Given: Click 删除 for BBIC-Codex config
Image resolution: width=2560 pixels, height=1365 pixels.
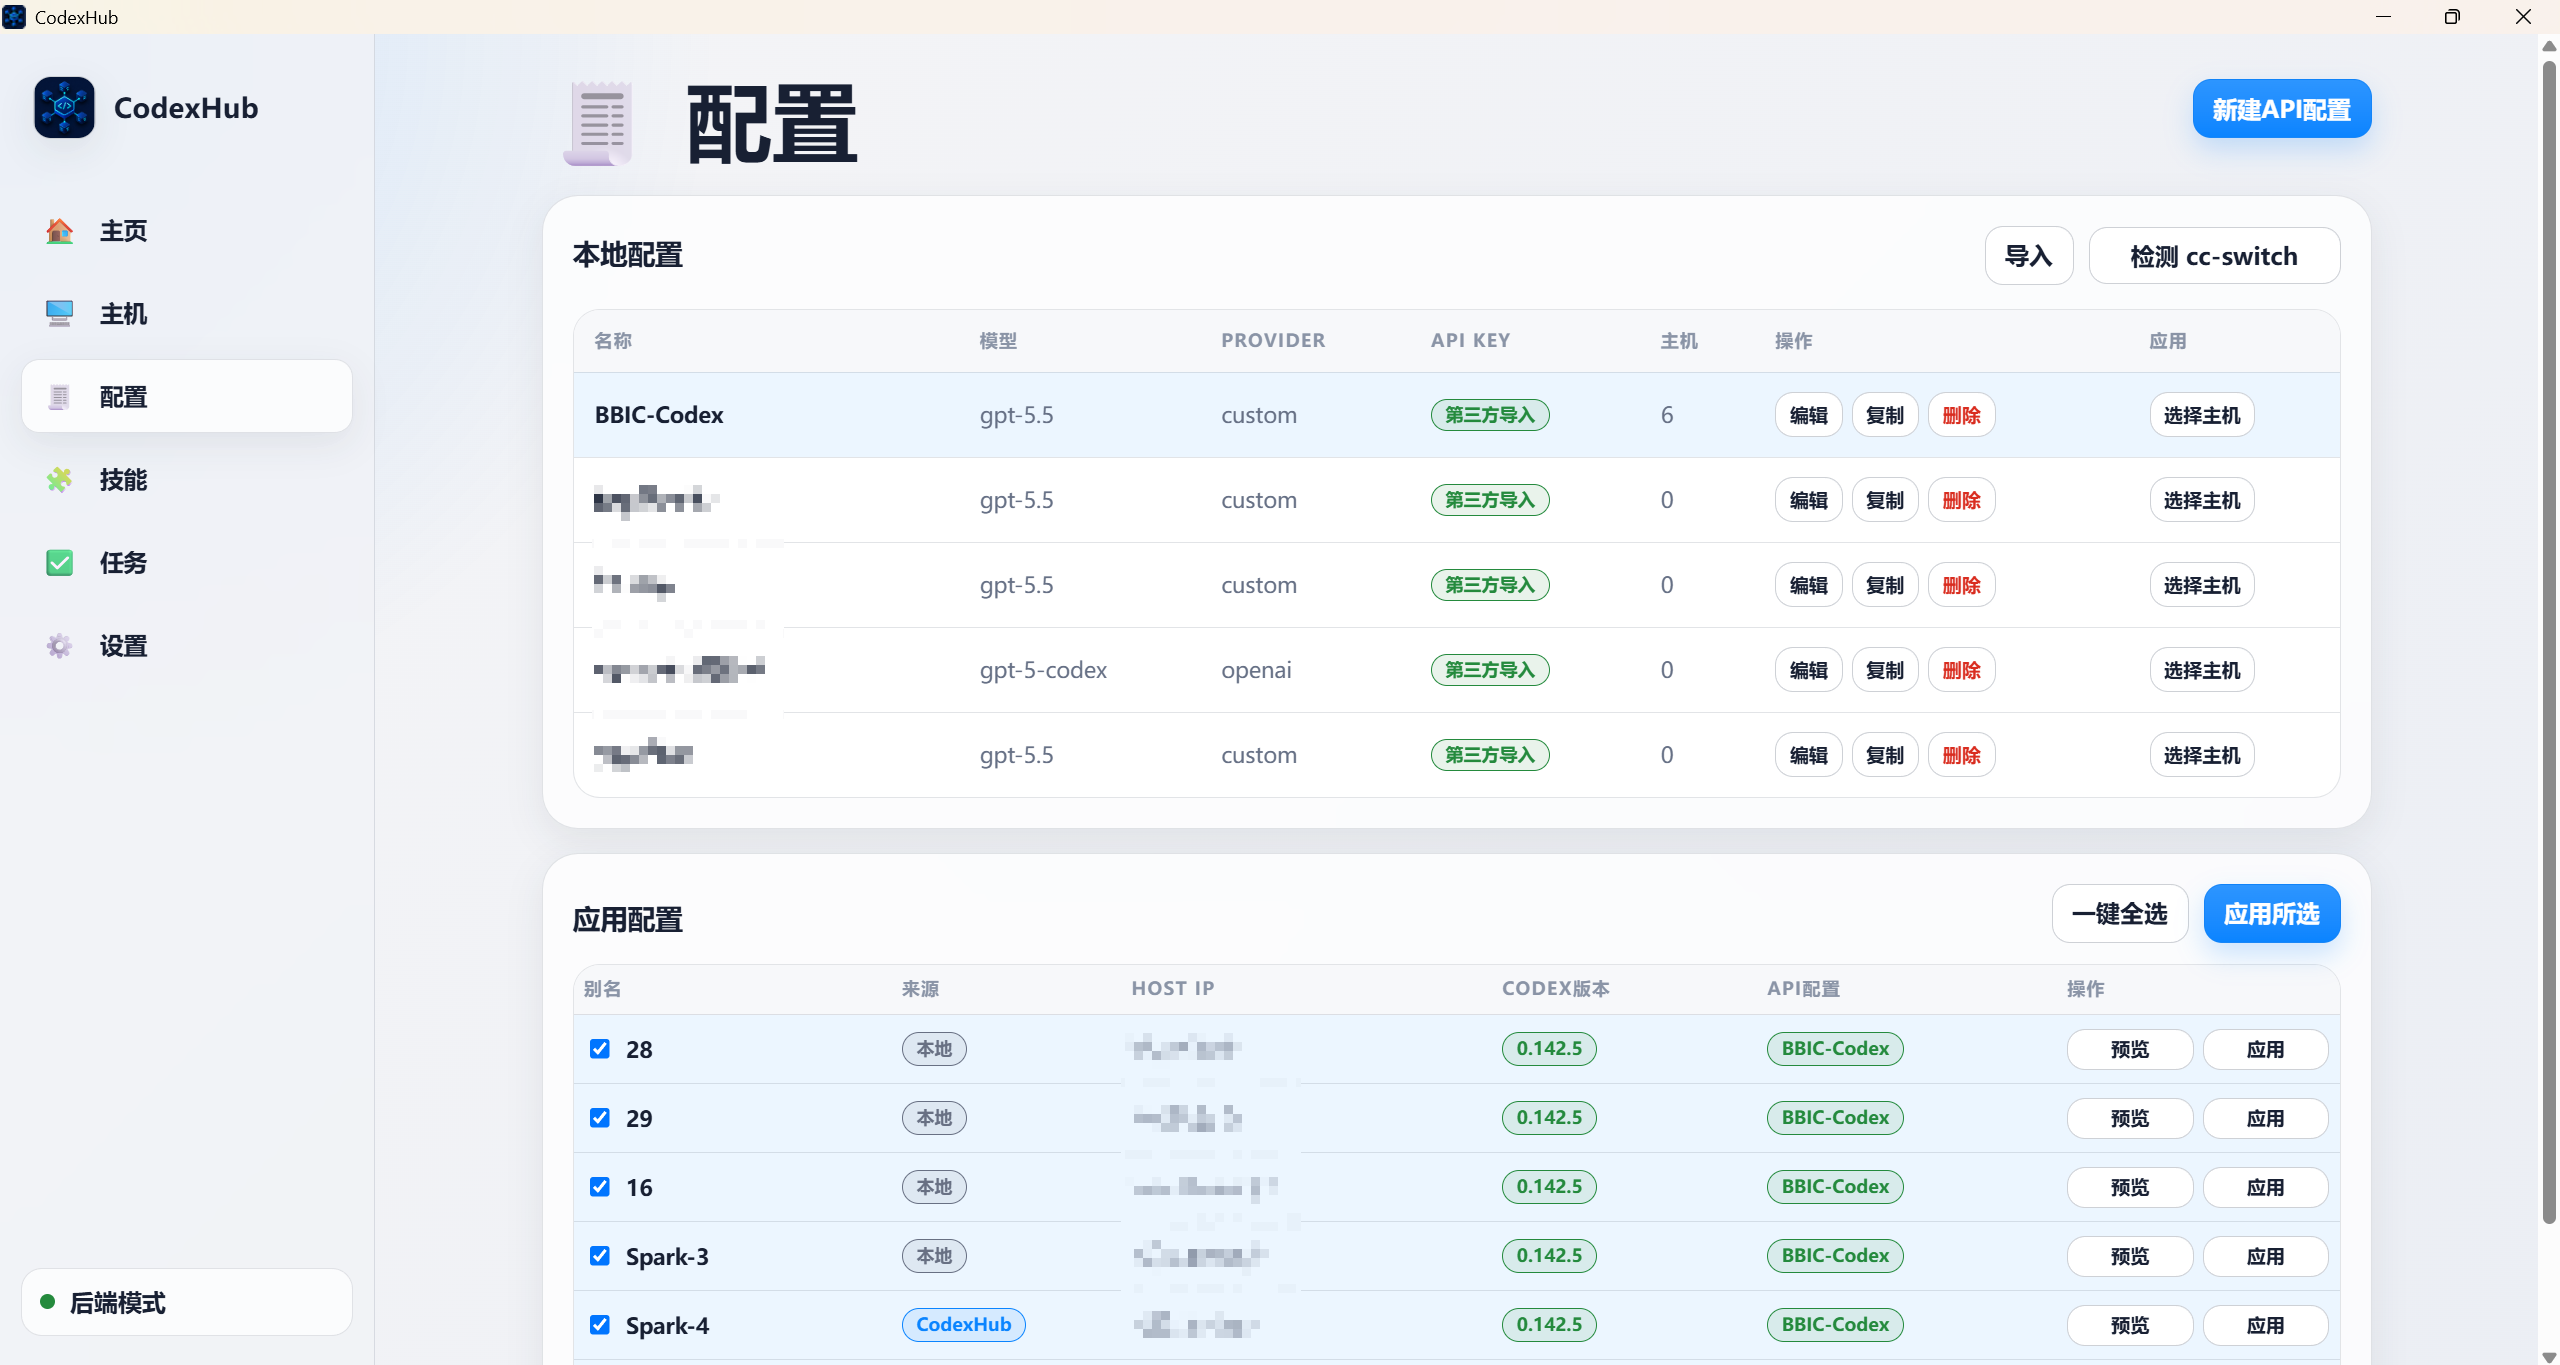Looking at the screenshot, I should [x=1962, y=415].
